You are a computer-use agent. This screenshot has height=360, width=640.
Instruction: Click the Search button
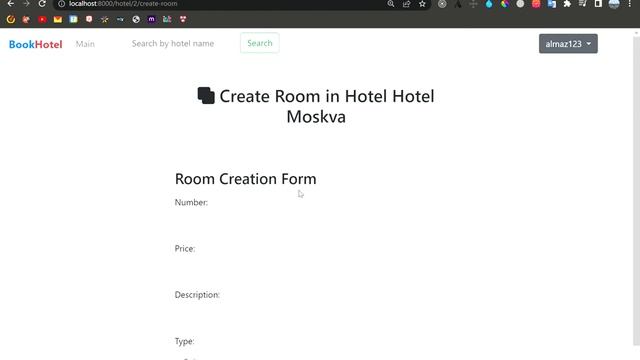point(260,43)
